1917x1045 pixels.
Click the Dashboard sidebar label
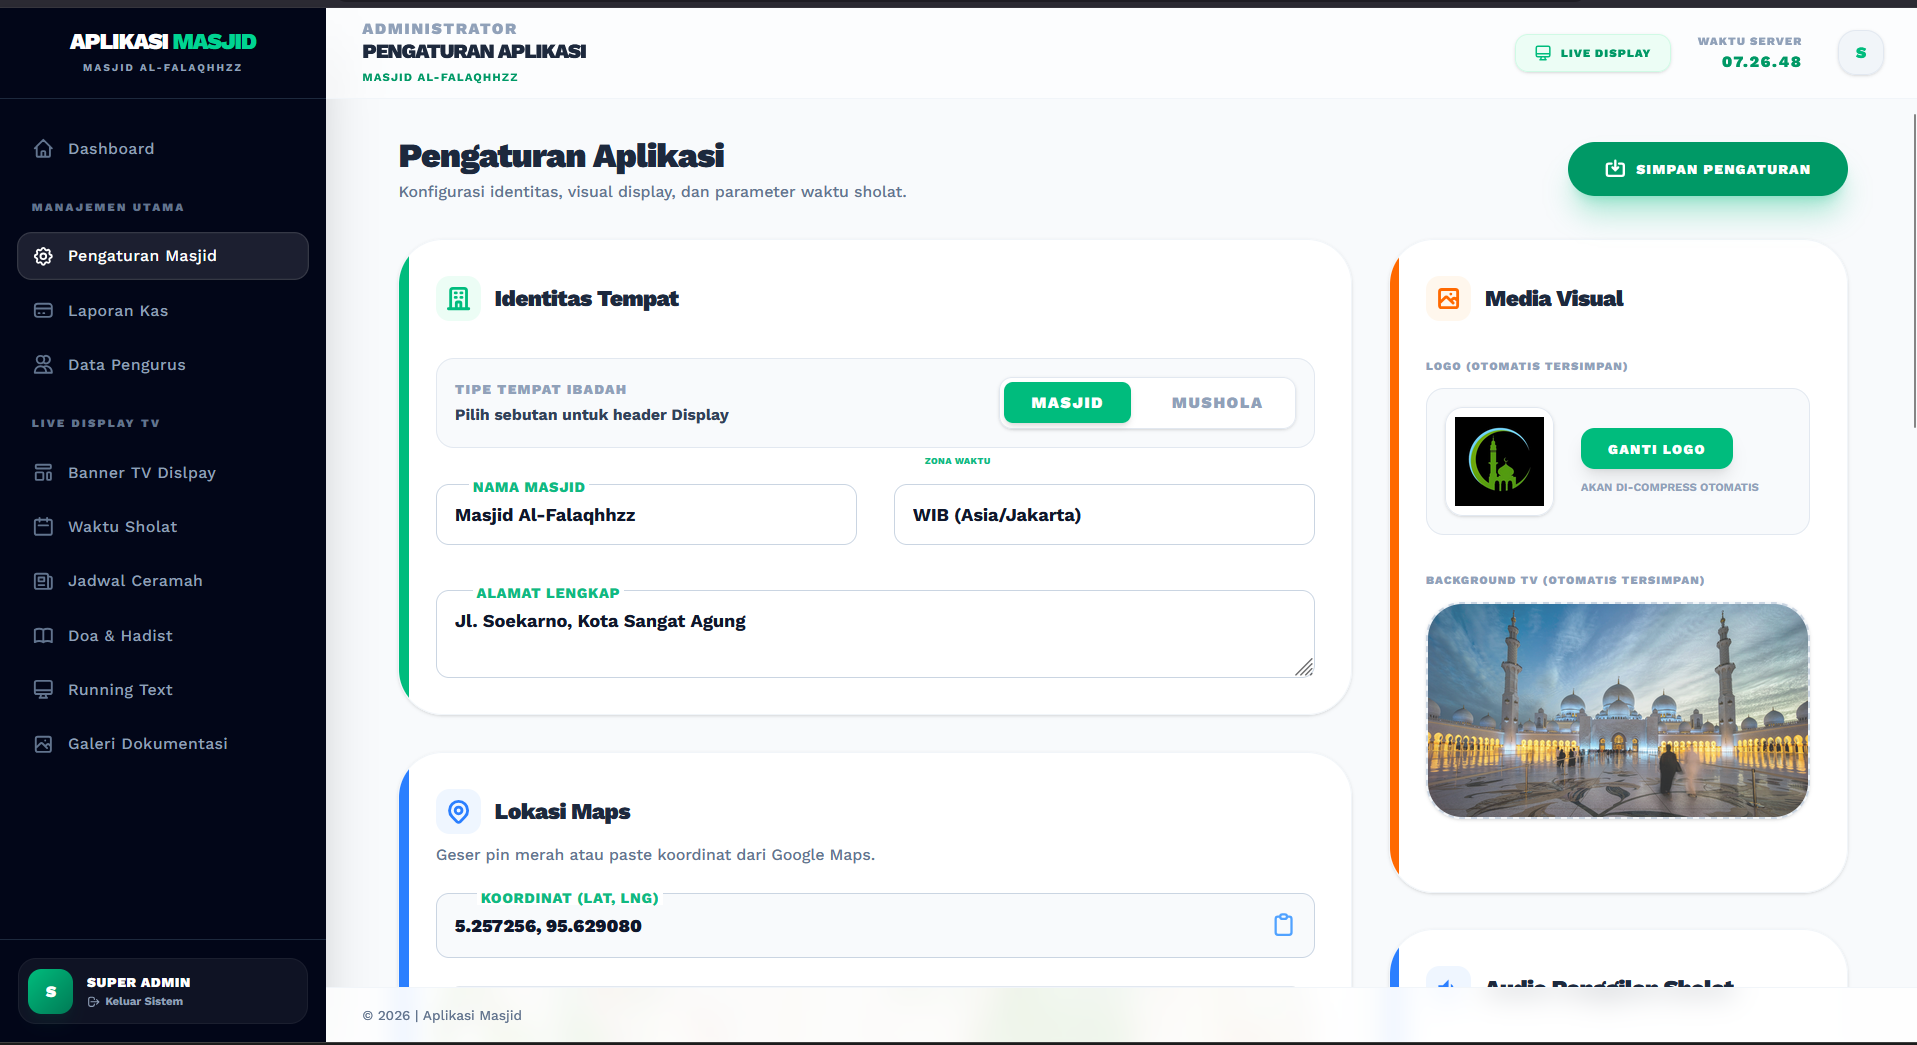click(111, 149)
